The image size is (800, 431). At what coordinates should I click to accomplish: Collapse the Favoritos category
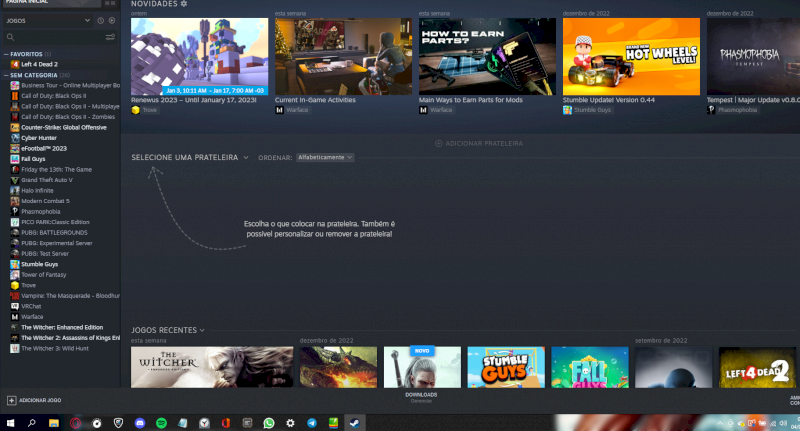[x=6, y=54]
